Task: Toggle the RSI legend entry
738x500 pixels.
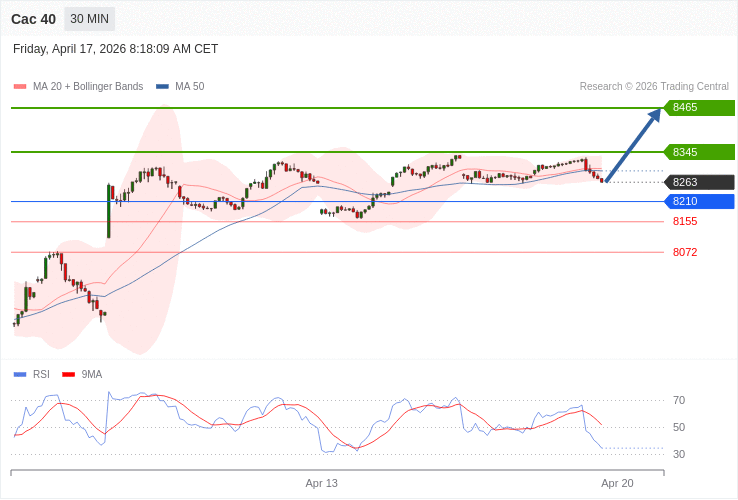Action: (x=41, y=374)
